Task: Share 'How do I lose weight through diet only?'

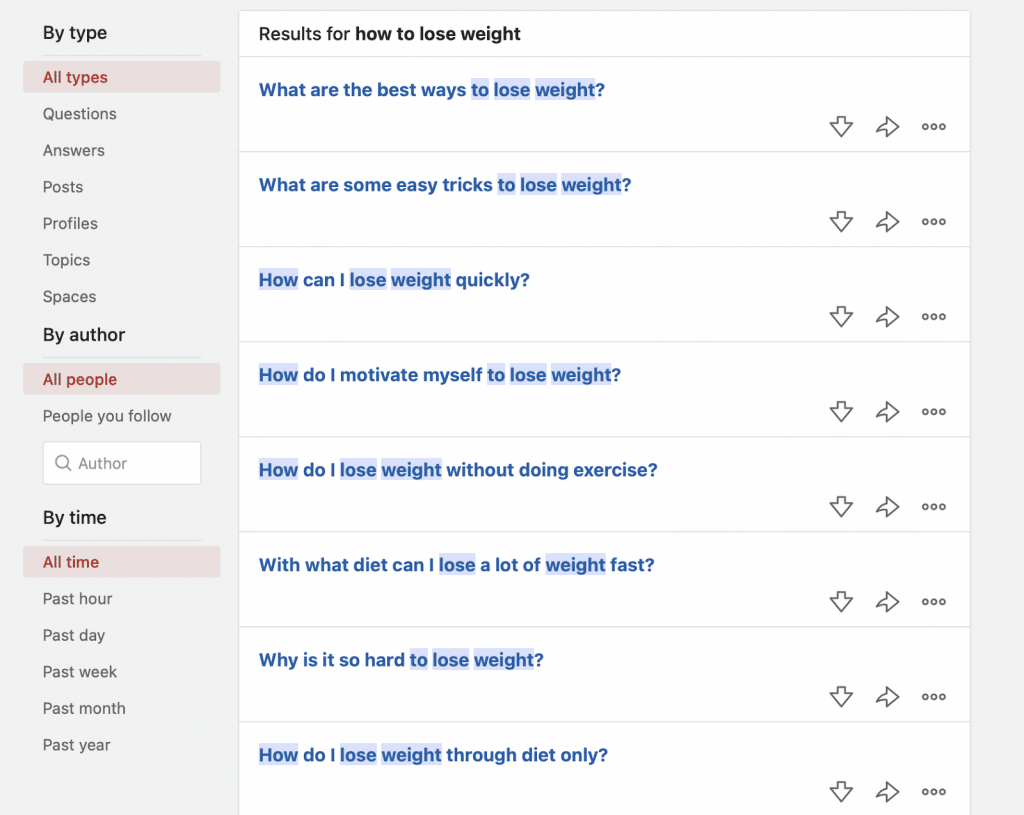Action: 888,791
